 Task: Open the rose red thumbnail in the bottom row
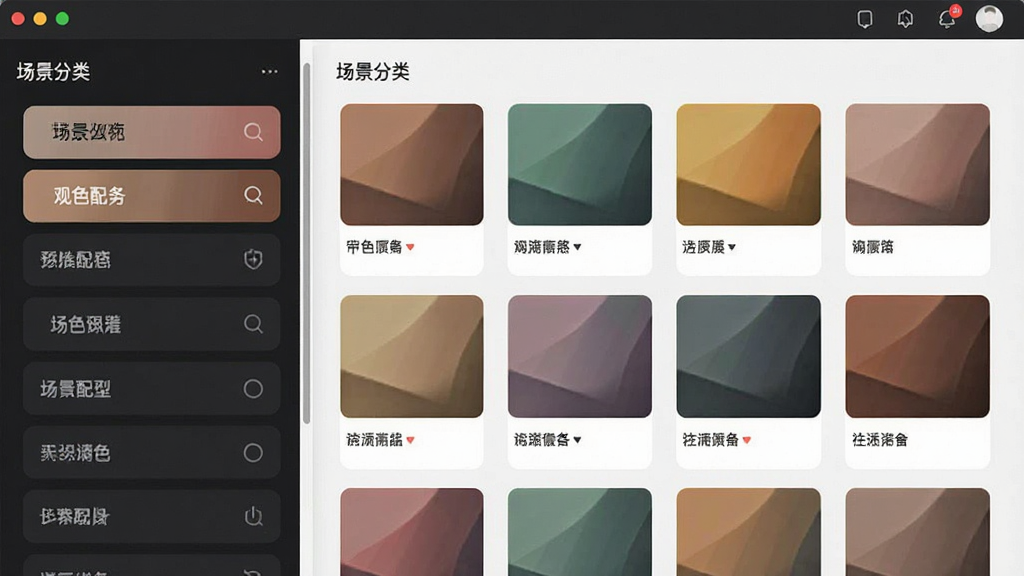click(x=411, y=532)
